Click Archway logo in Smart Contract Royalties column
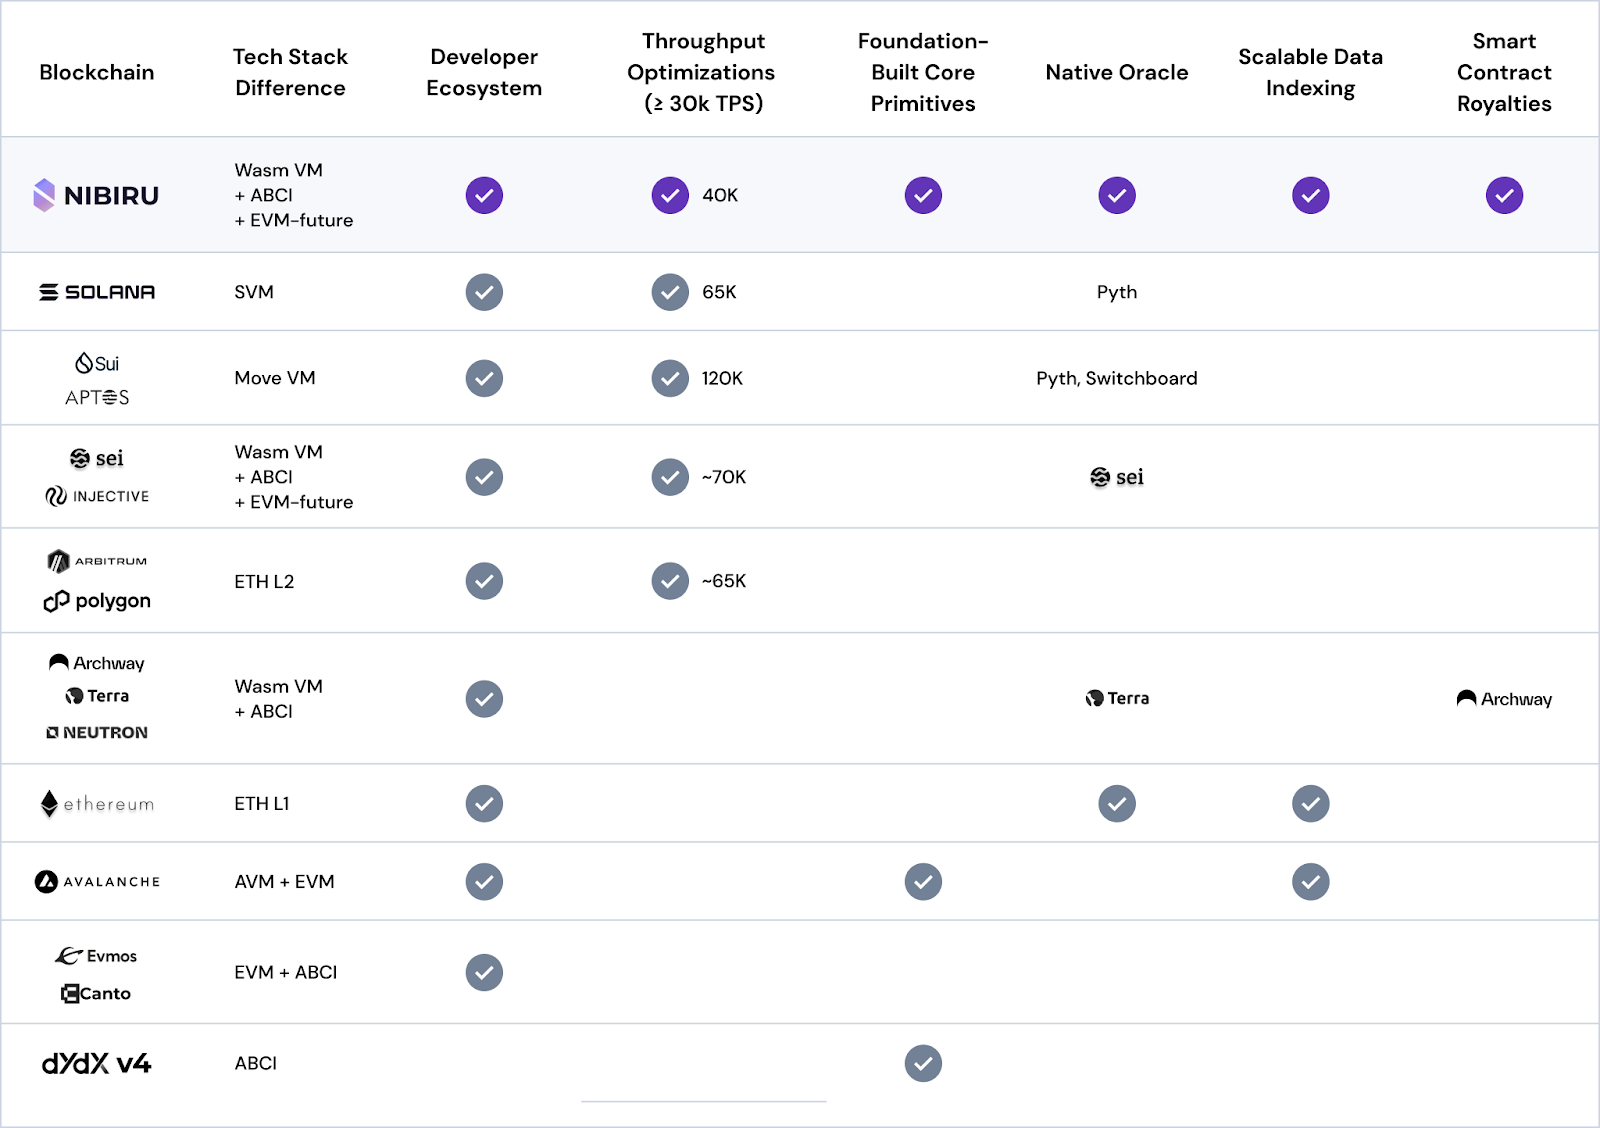 tap(1504, 699)
